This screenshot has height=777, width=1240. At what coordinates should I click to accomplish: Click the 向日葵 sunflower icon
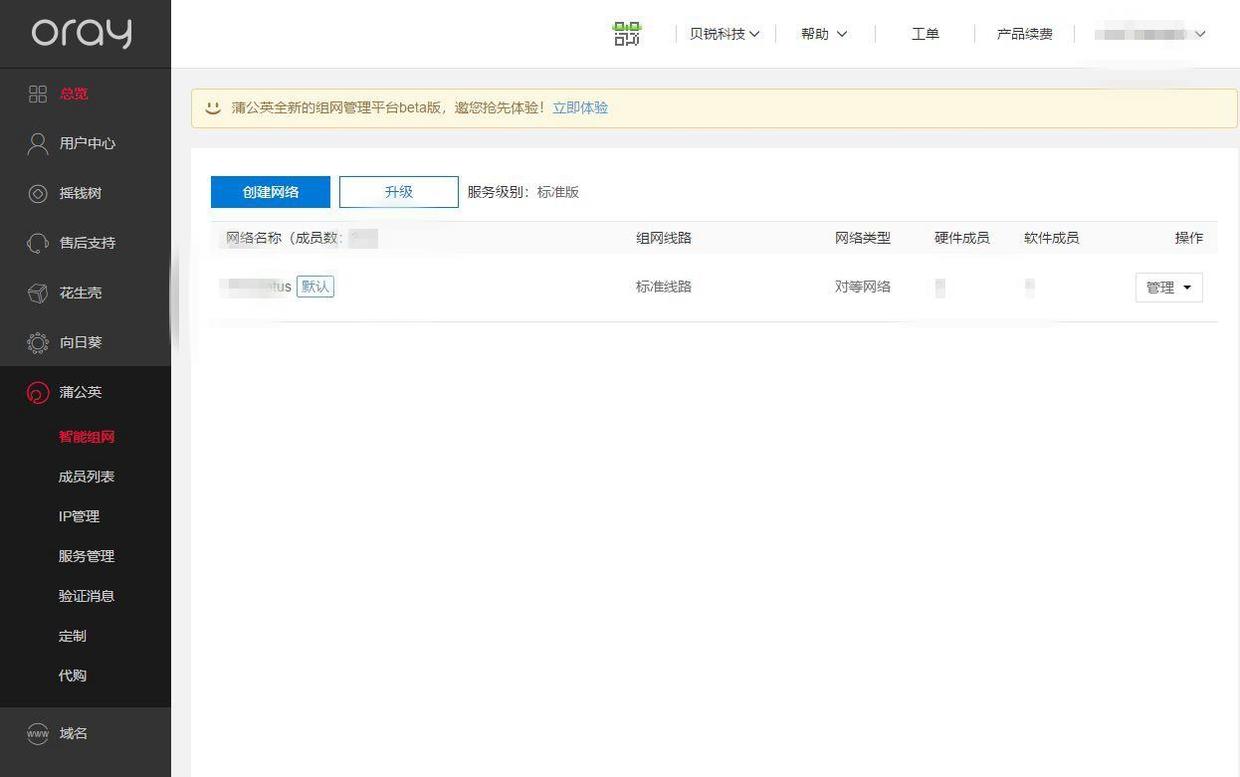click(38, 342)
